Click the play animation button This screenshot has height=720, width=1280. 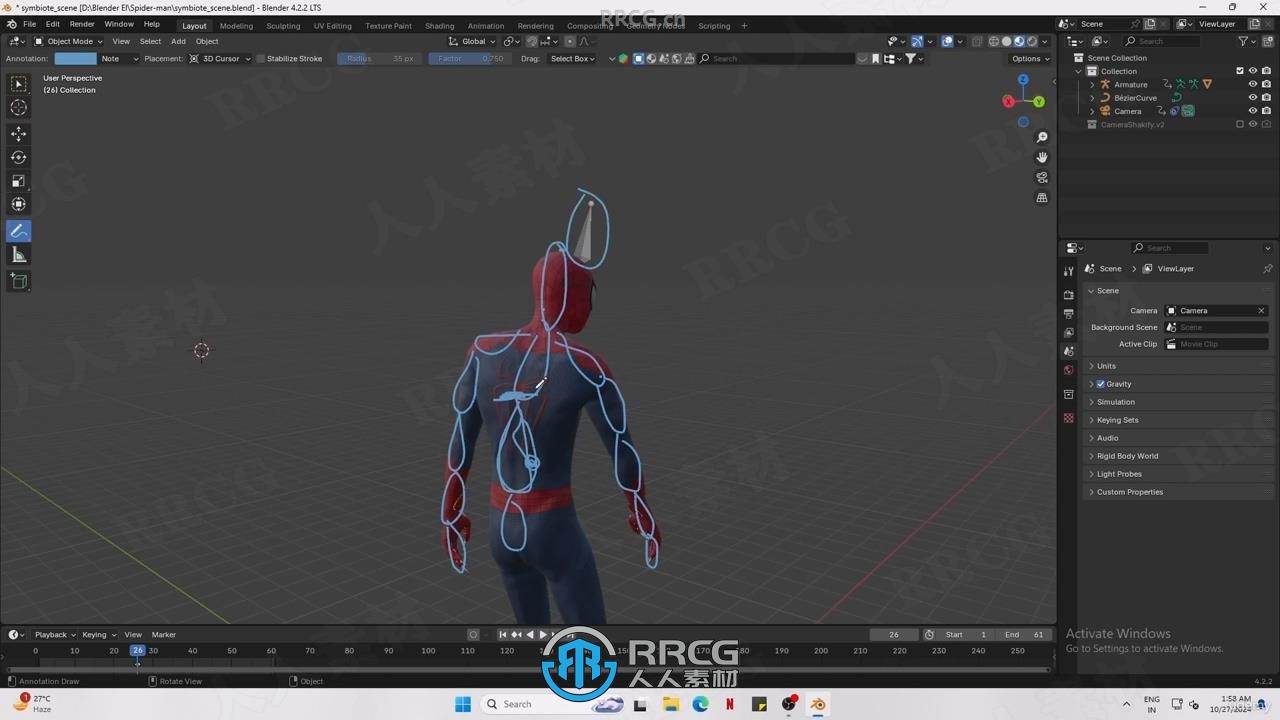[543, 635]
